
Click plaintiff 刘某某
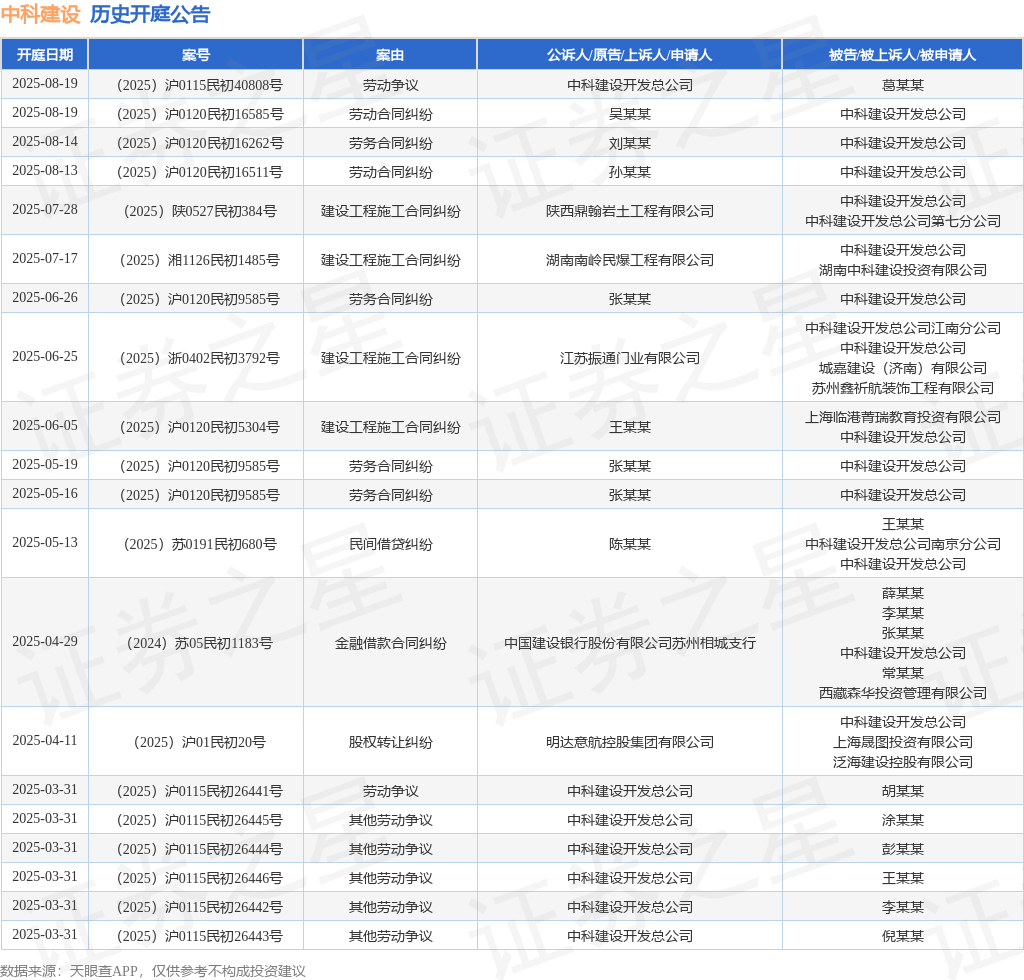pyautogui.click(x=630, y=143)
